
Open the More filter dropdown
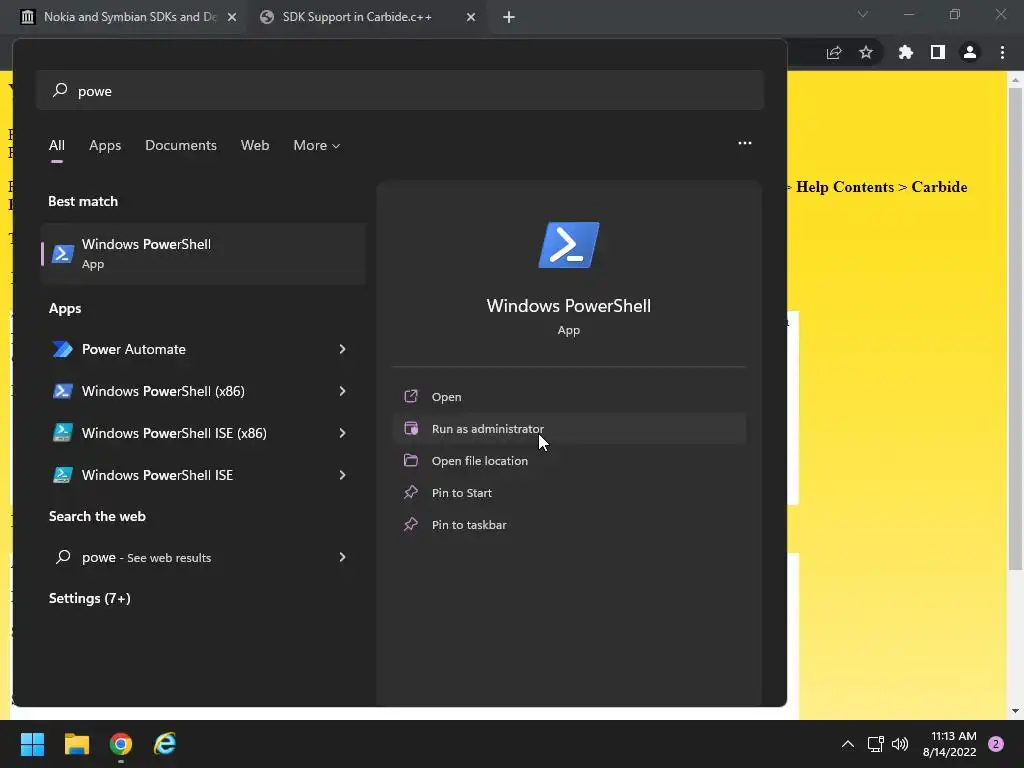(x=317, y=145)
